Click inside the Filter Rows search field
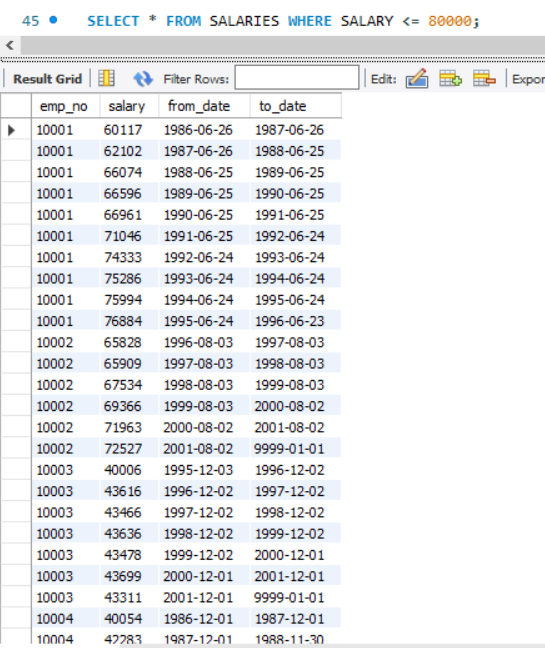The width and height of the screenshot is (545, 648). [297, 77]
